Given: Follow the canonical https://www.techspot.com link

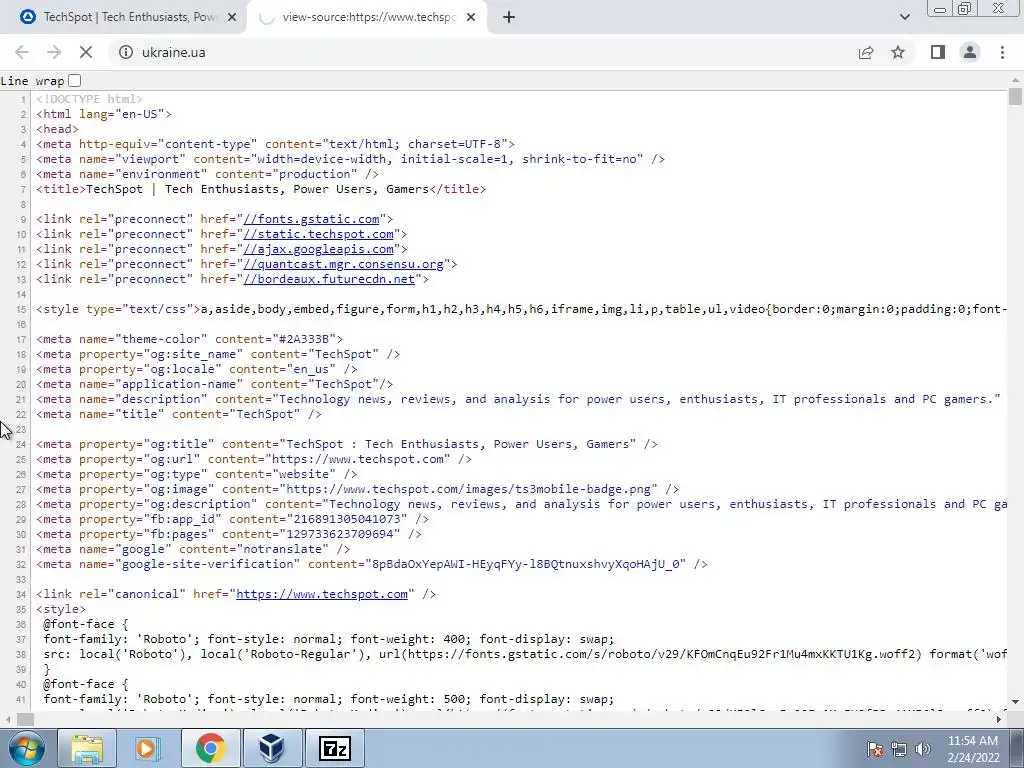Looking at the screenshot, I should (x=322, y=594).
